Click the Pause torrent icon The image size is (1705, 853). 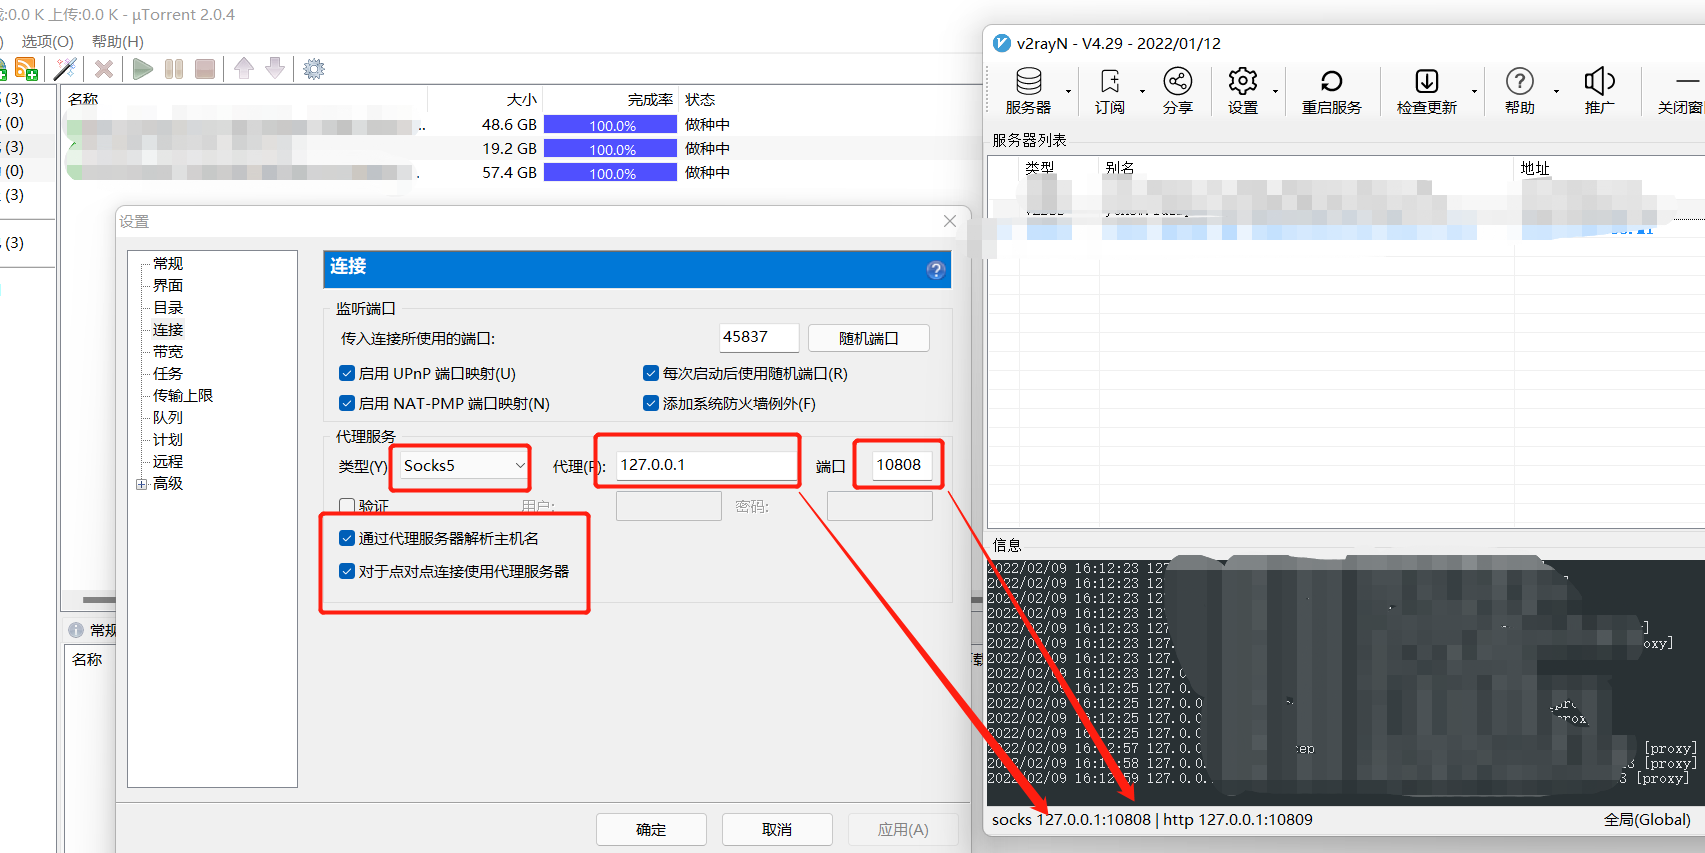coord(174,69)
